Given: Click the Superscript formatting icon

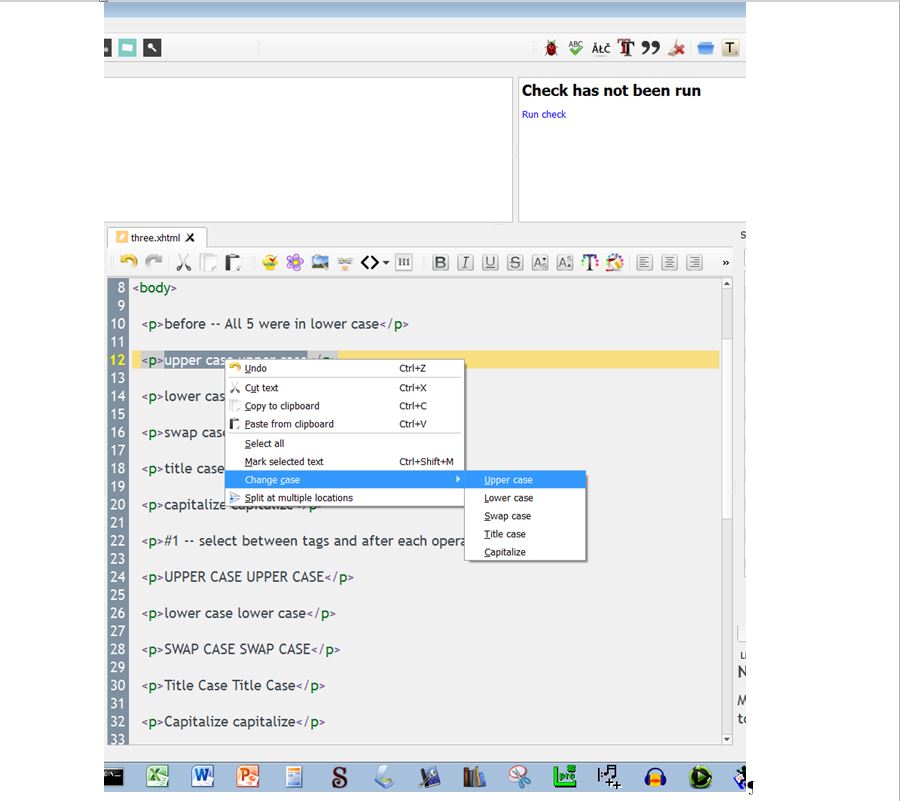Looking at the screenshot, I should (565, 262).
